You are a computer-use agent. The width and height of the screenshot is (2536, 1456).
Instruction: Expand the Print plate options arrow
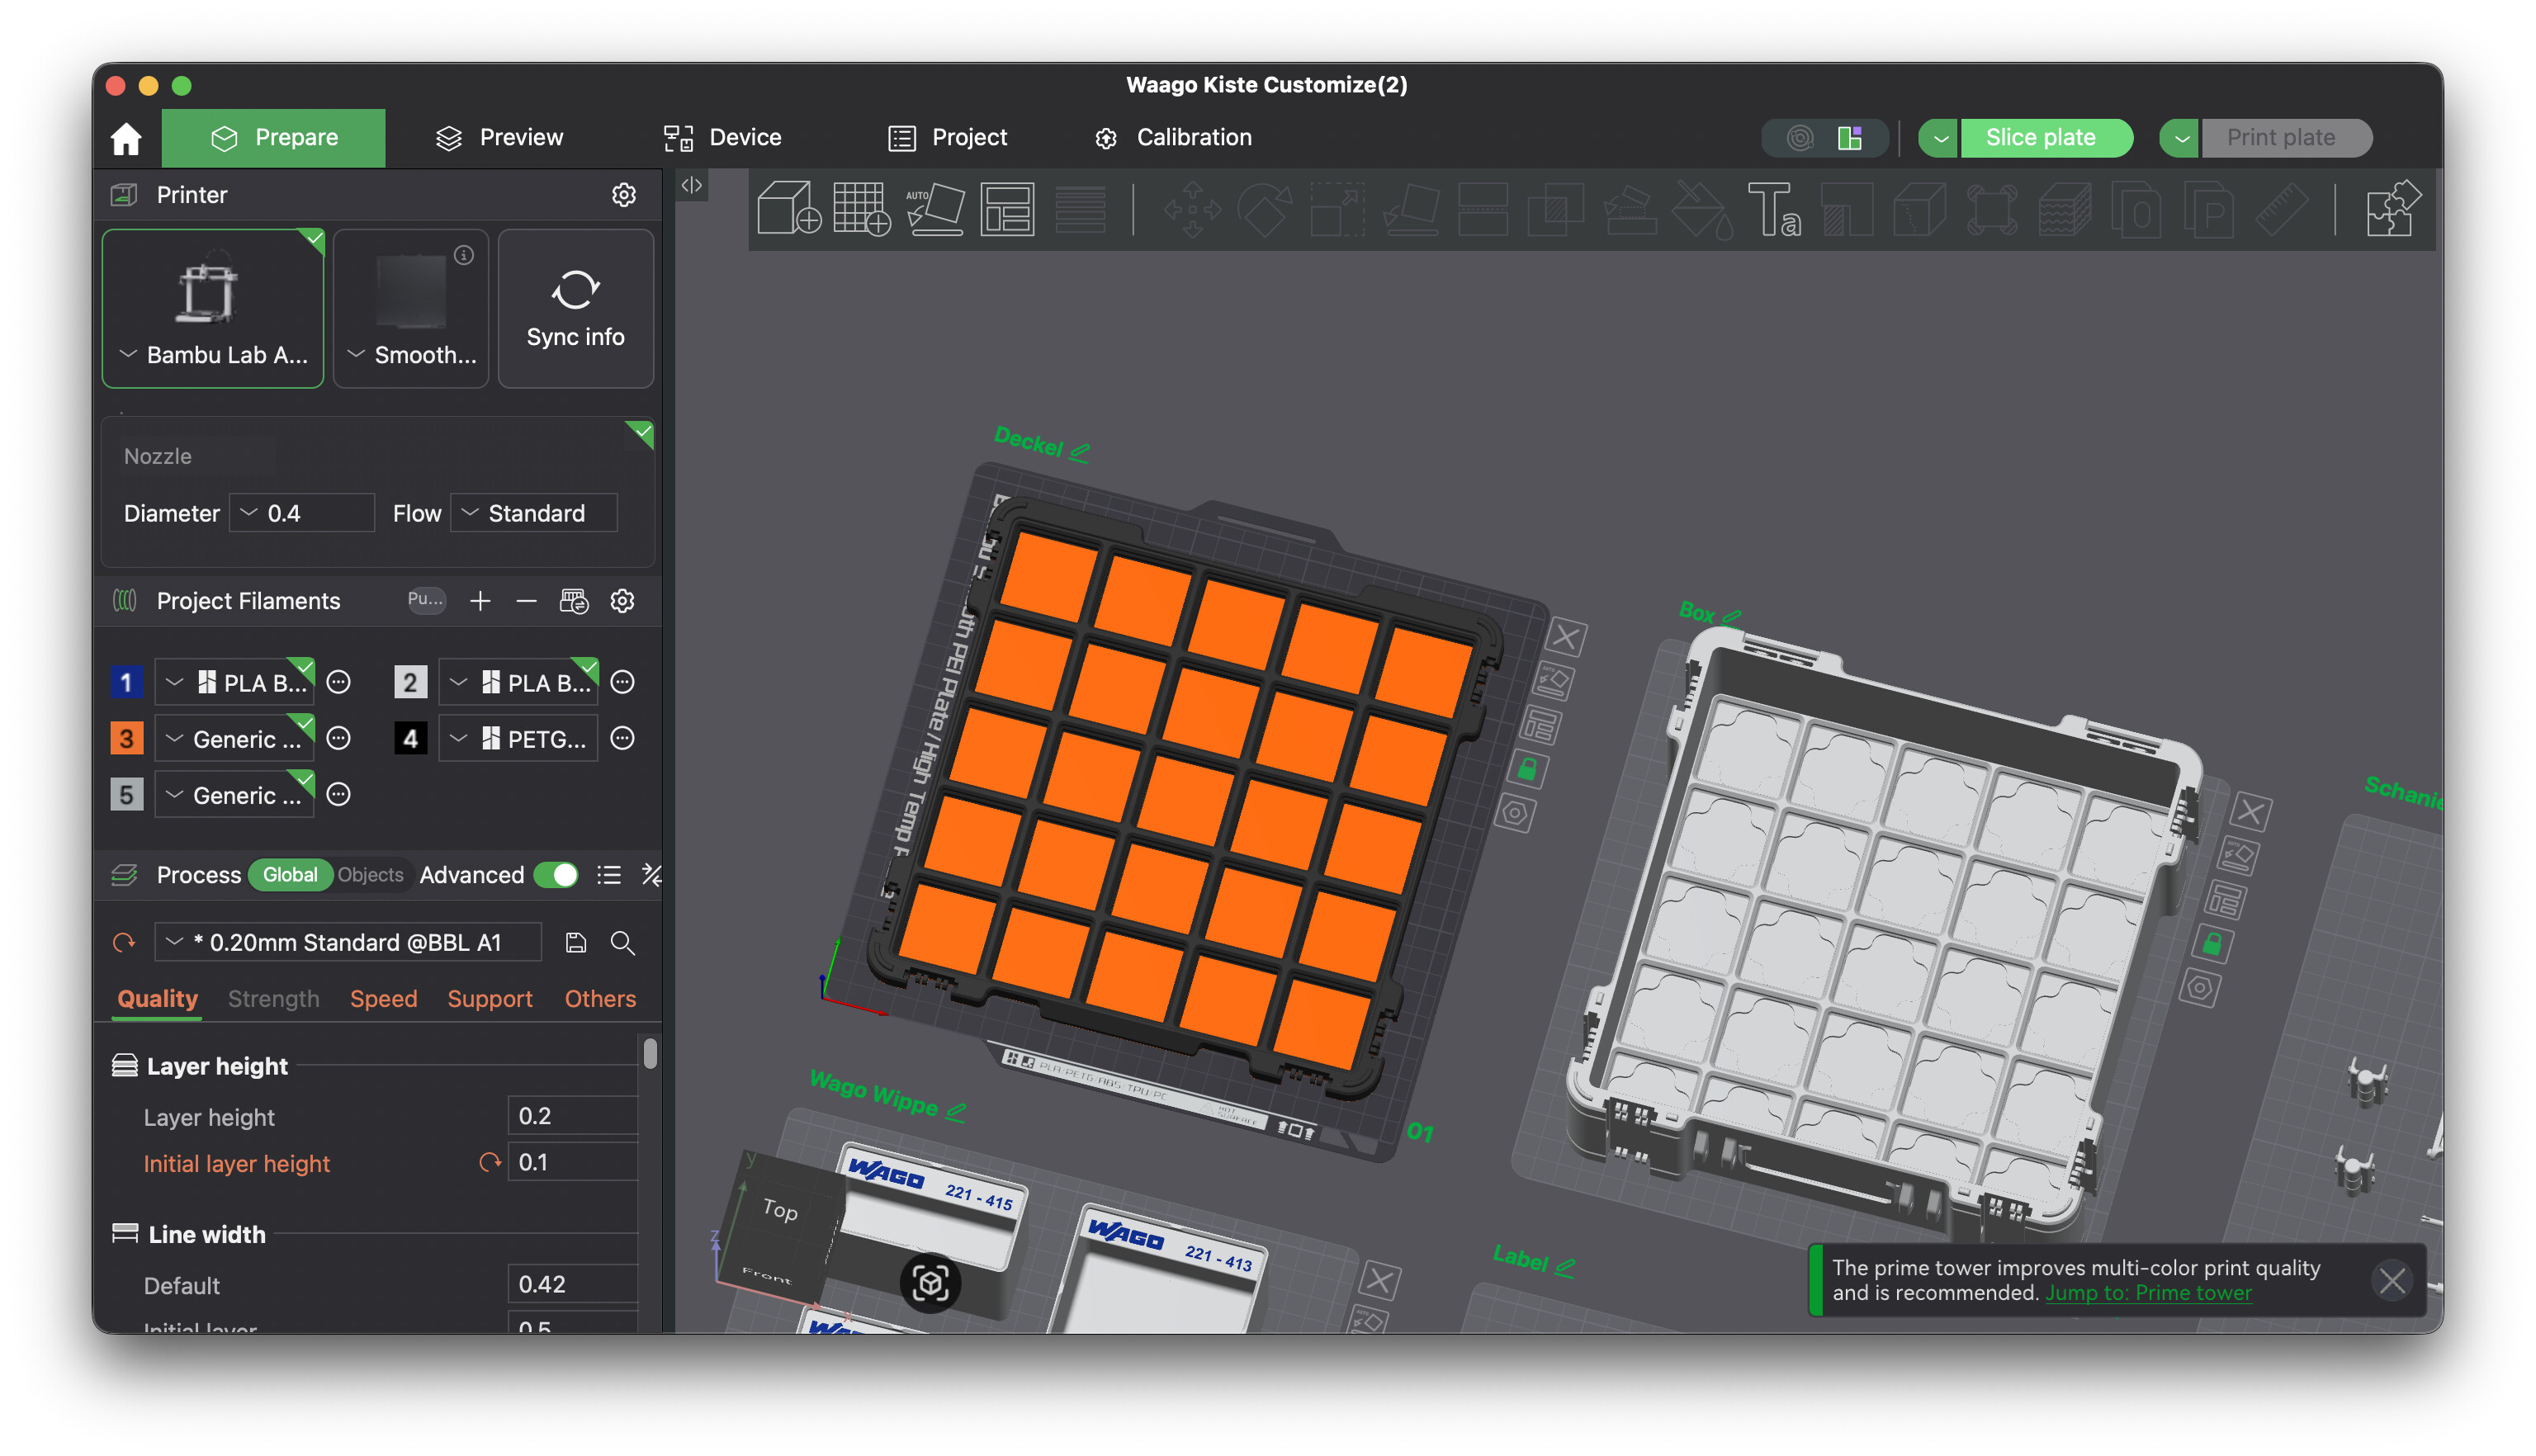pos(2181,138)
